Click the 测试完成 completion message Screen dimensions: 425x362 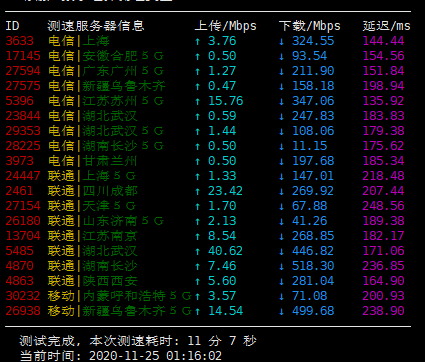[x=48, y=341]
